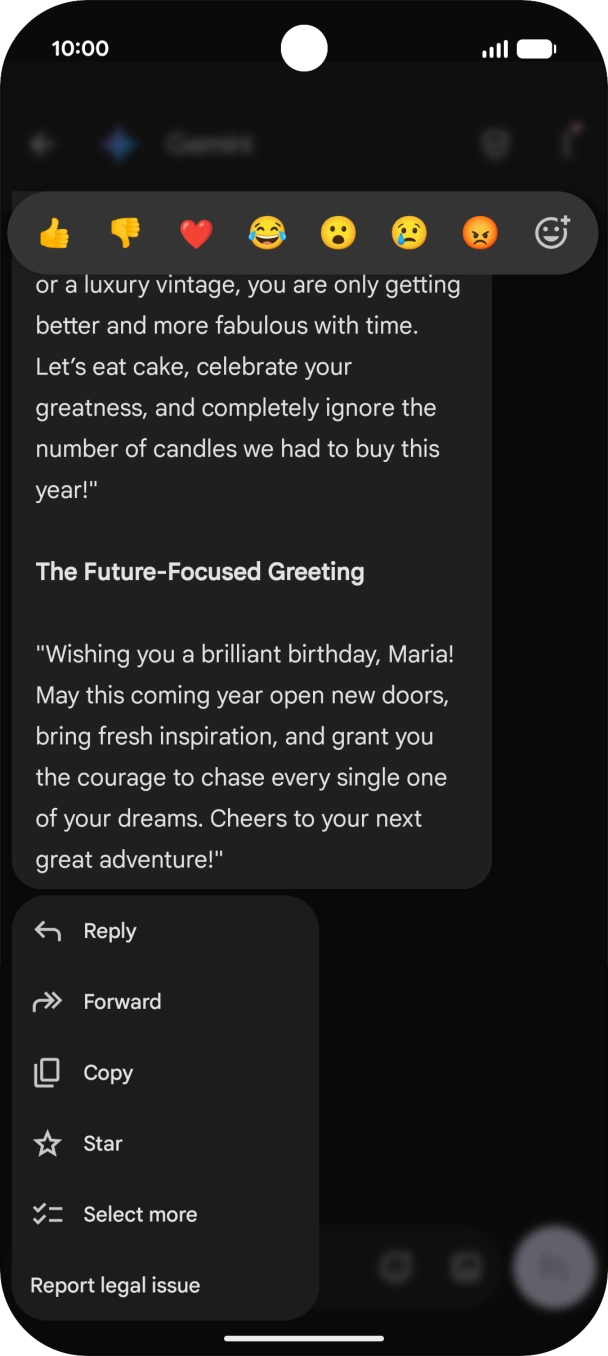Tap Select more option
The width and height of the screenshot is (608, 1356).
(x=166, y=1215)
